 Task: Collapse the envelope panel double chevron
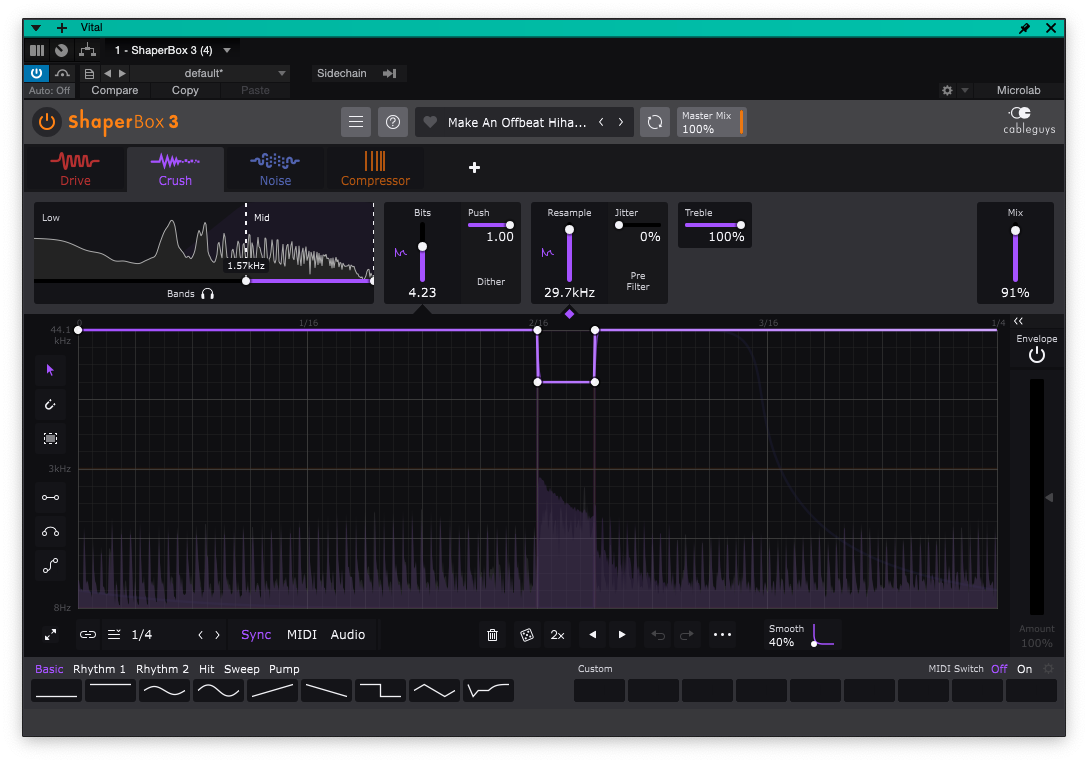1018,320
